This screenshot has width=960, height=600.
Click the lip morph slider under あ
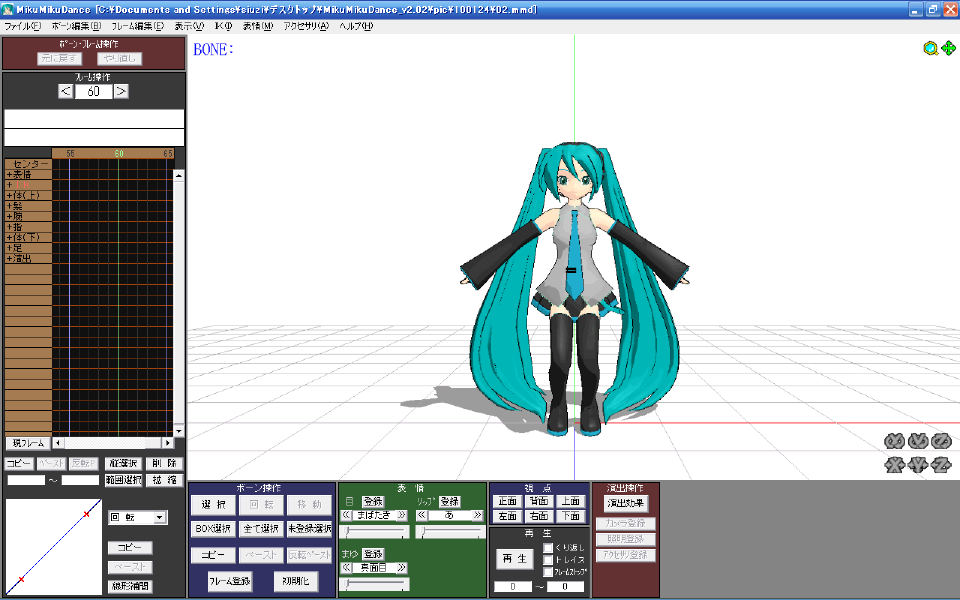coord(450,532)
